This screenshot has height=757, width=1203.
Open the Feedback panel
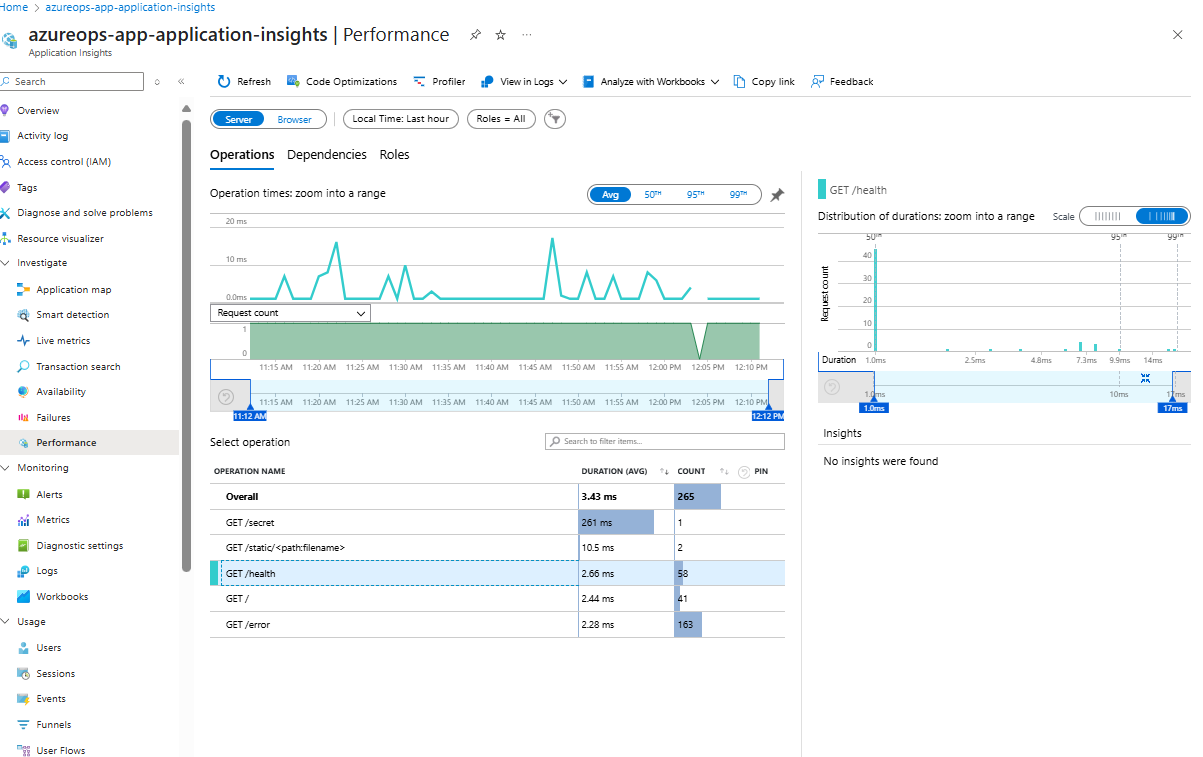coord(842,81)
